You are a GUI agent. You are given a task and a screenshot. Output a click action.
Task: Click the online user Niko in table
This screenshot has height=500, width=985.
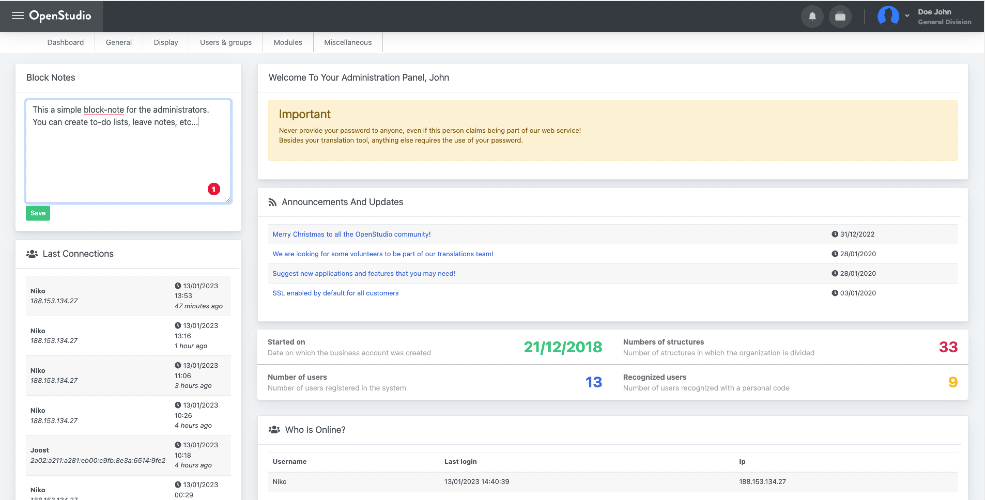click(280, 482)
